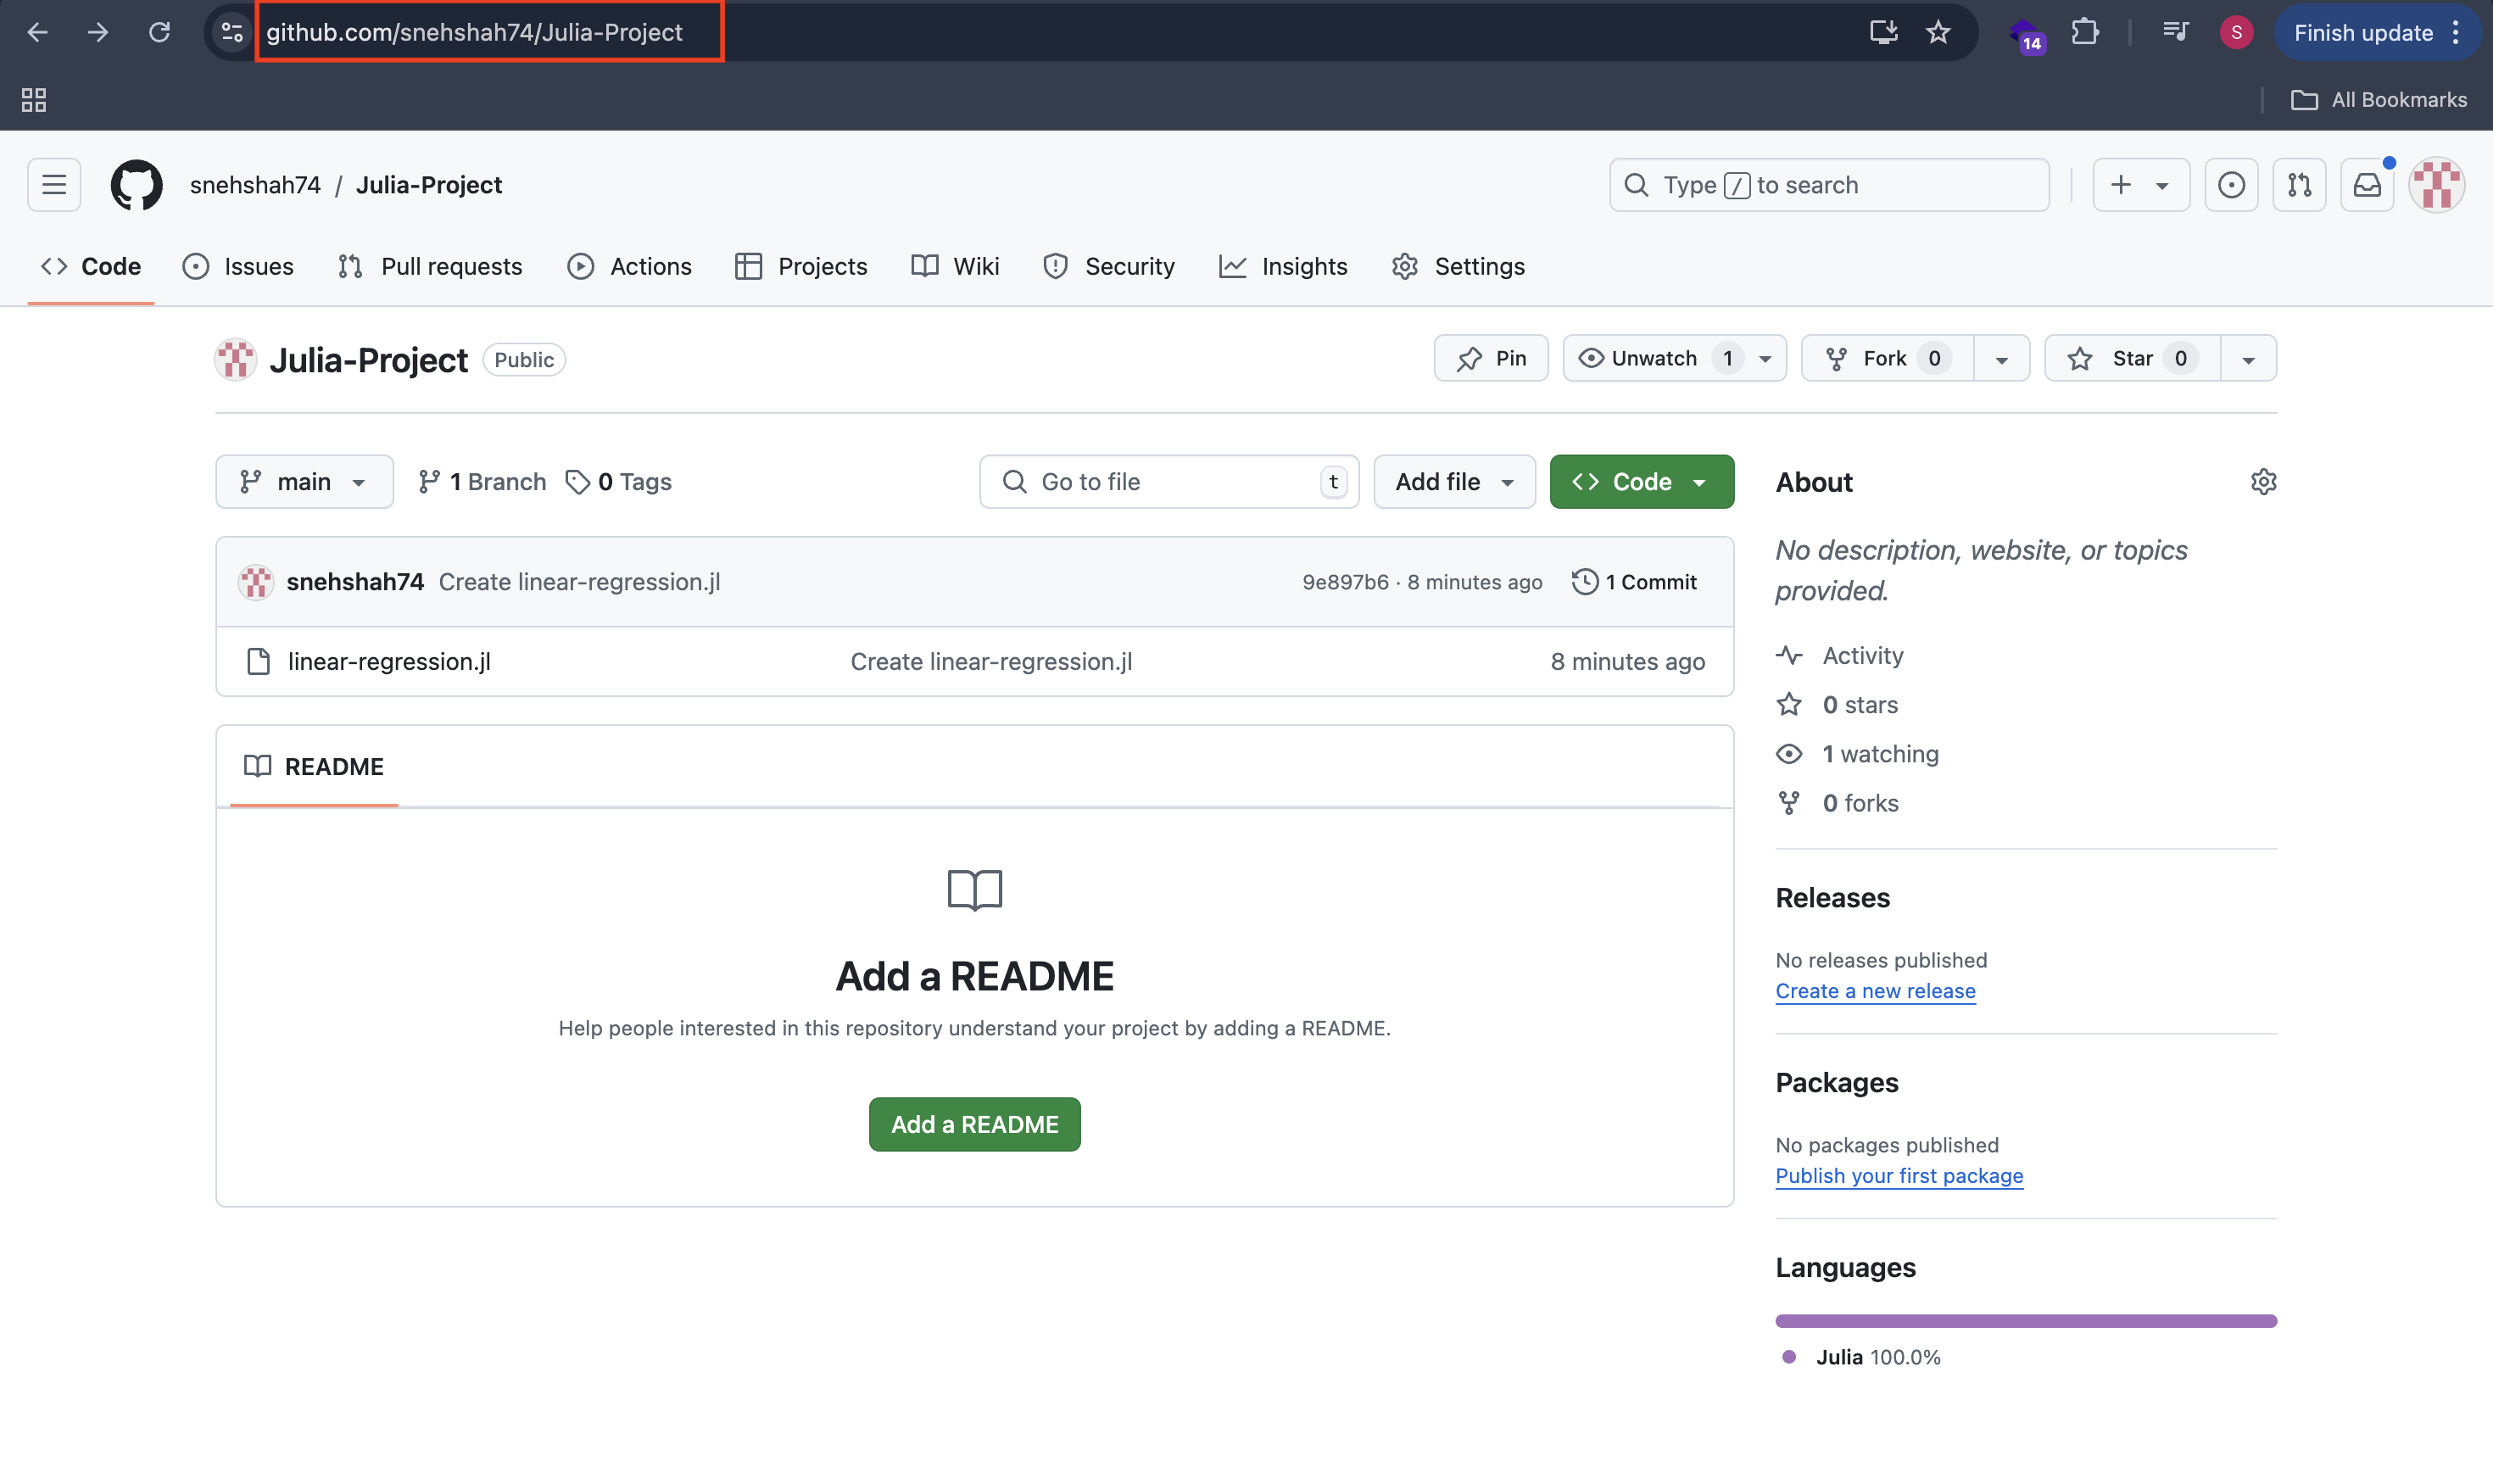
Task: Fork the Julia-Project repository
Action: pyautogui.click(x=1887, y=358)
